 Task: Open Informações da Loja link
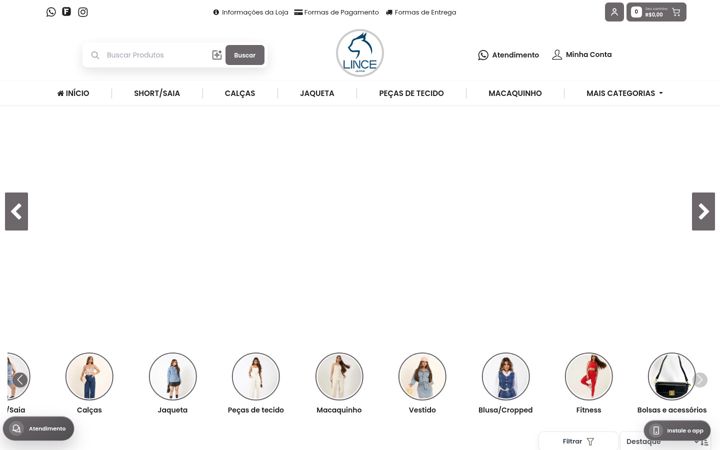point(250,12)
